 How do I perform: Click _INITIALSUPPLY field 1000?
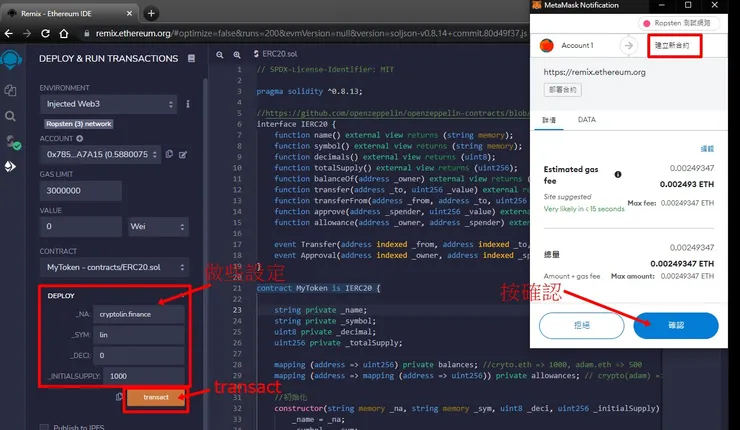coord(144,376)
